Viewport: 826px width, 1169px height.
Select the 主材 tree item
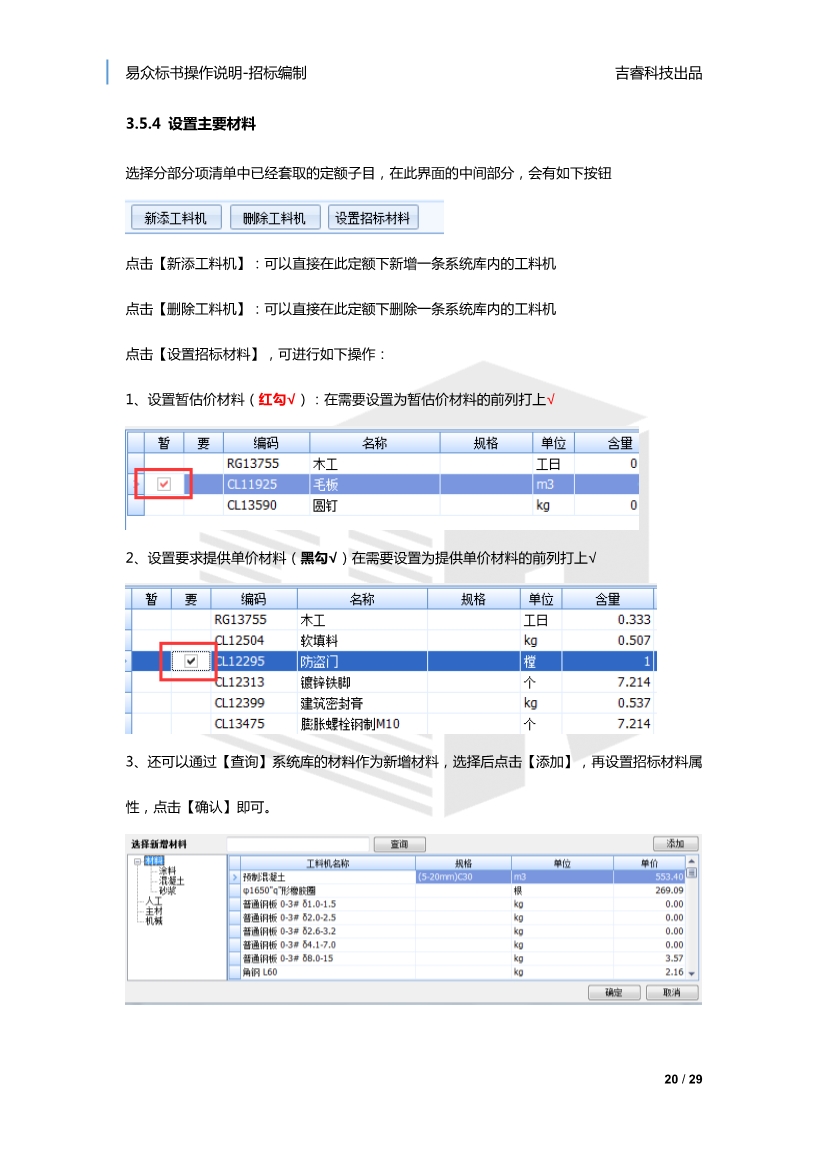154,911
